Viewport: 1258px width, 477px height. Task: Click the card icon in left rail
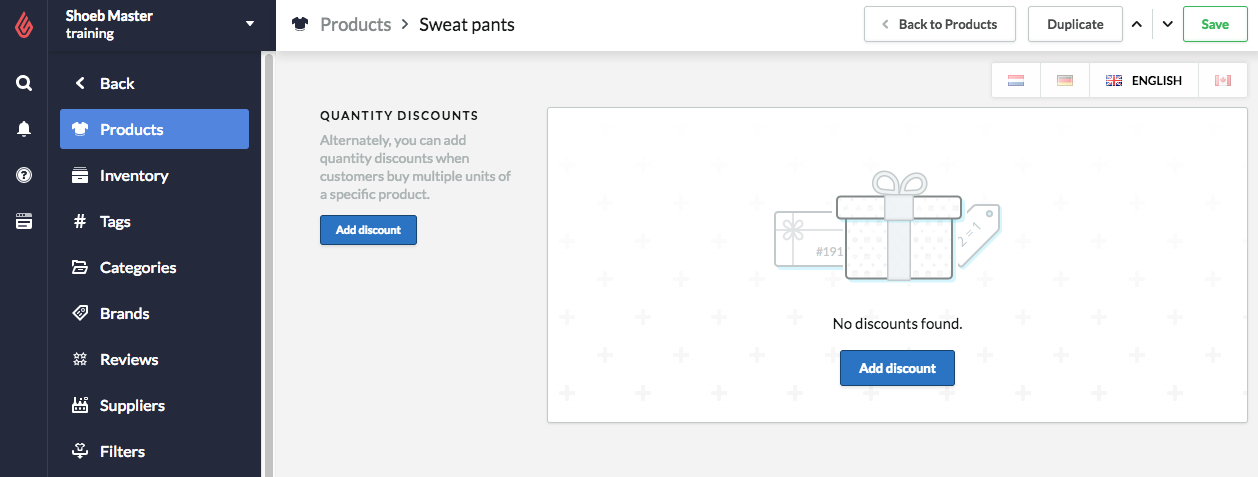pos(23,221)
